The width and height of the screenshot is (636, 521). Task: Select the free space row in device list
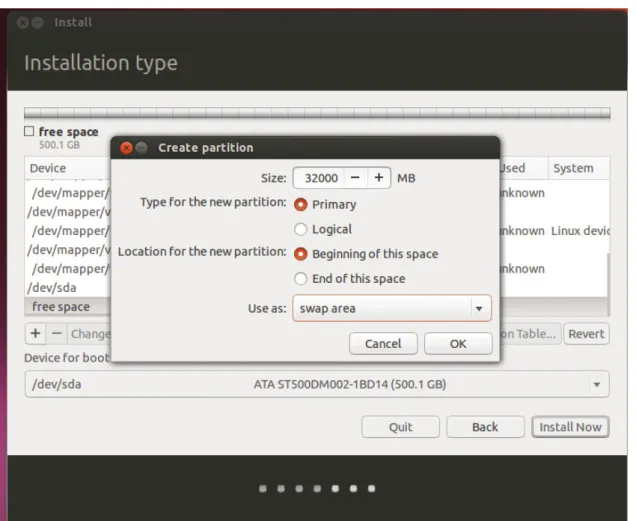(68, 307)
